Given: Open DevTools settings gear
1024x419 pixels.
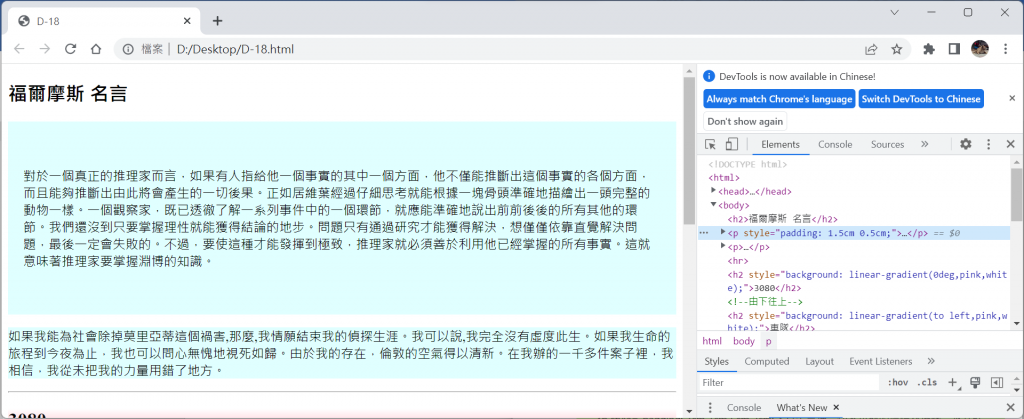Looking at the screenshot, I should pos(966,144).
